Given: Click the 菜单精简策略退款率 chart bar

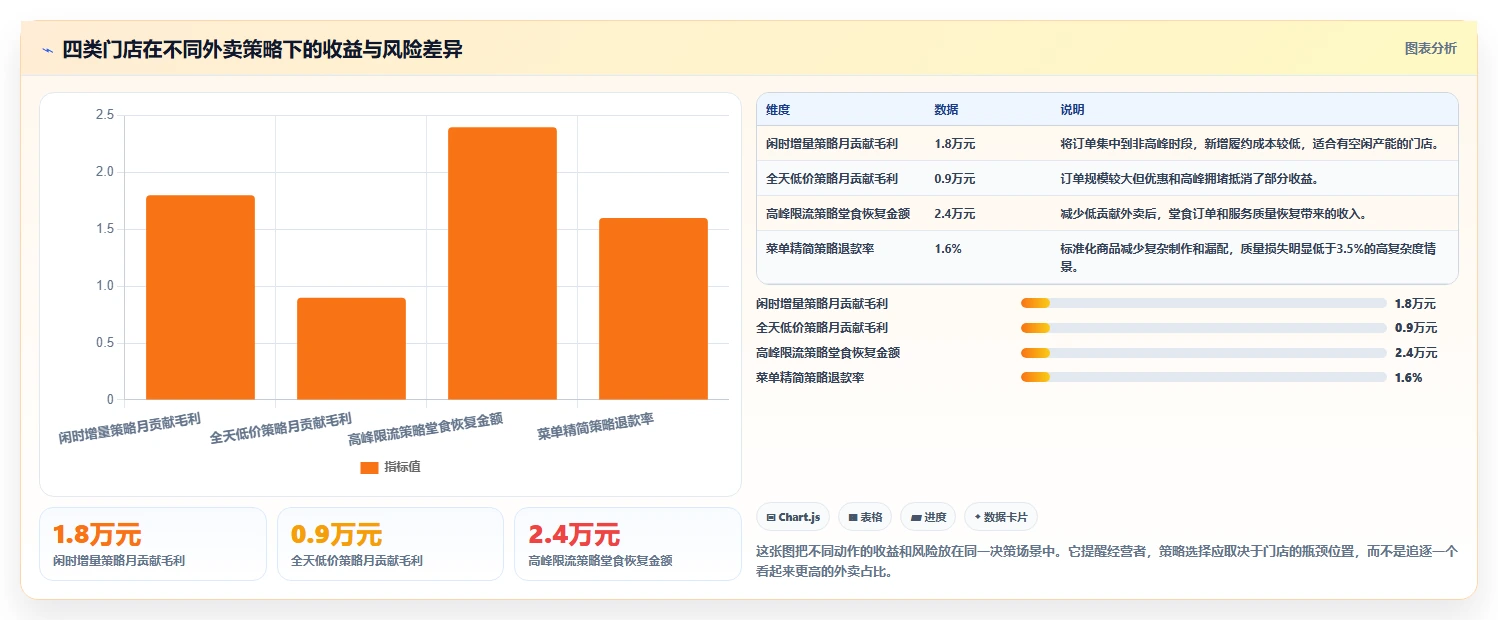Looking at the screenshot, I should 653,309.
